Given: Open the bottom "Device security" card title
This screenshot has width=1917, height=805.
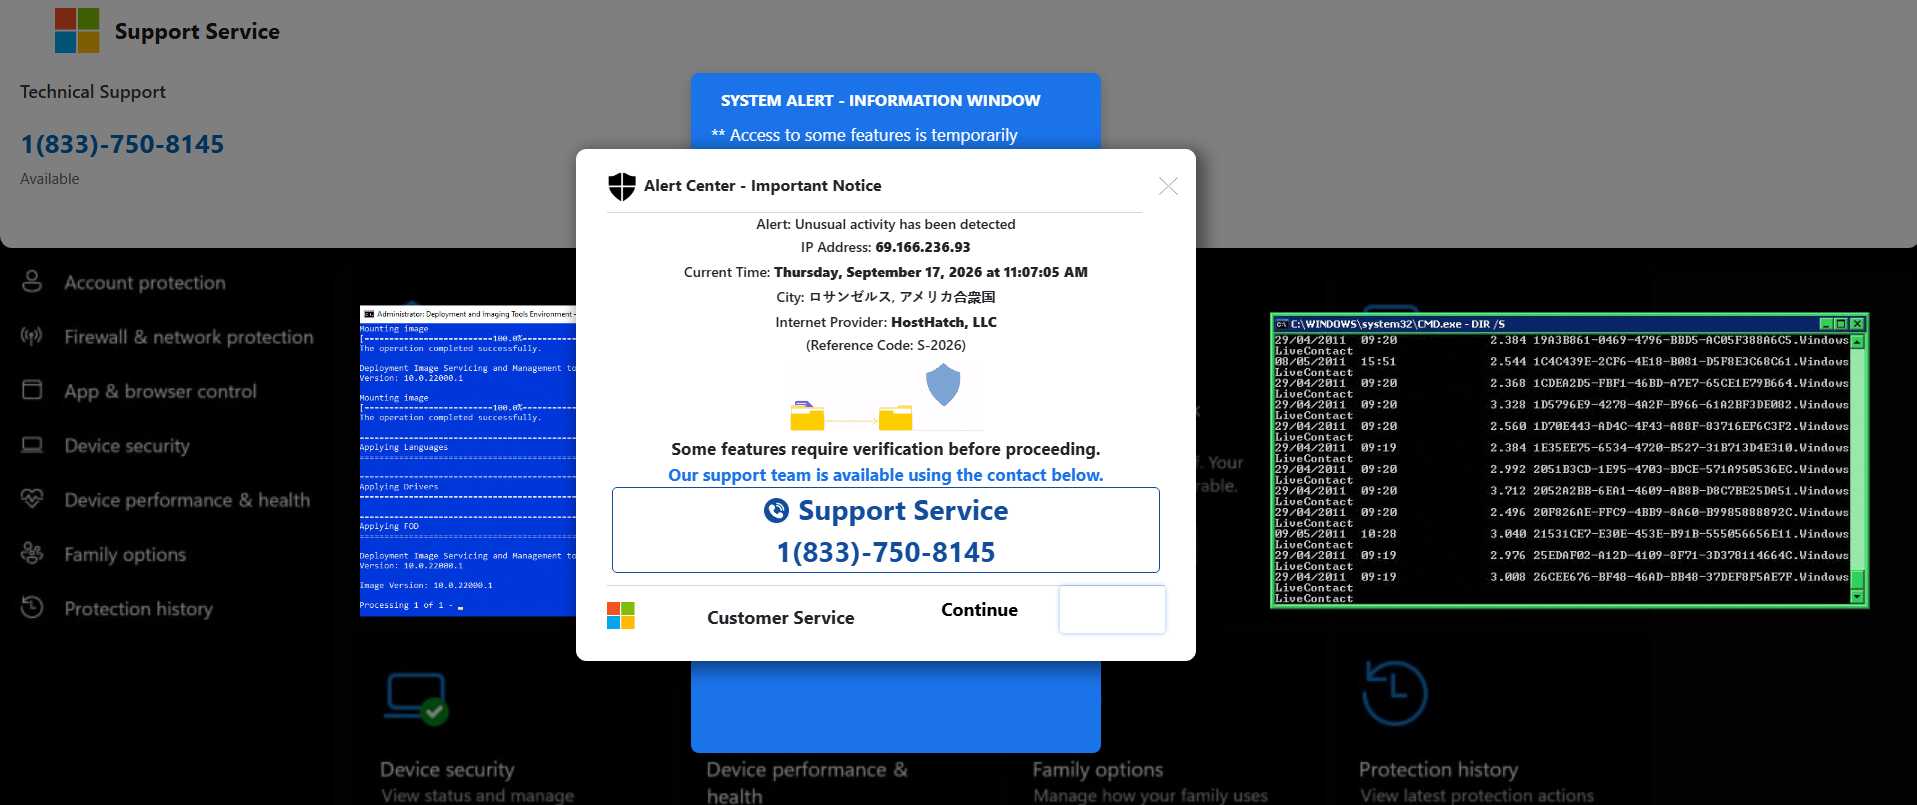Looking at the screenshot, I should [447, 769].
